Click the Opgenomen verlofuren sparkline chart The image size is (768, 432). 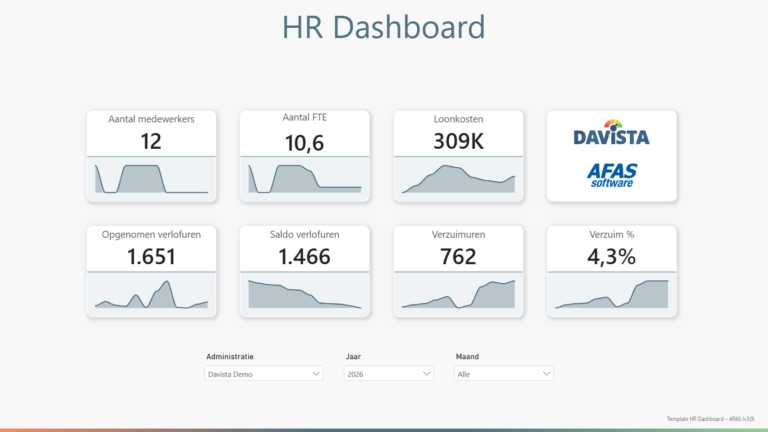point(151,294)
